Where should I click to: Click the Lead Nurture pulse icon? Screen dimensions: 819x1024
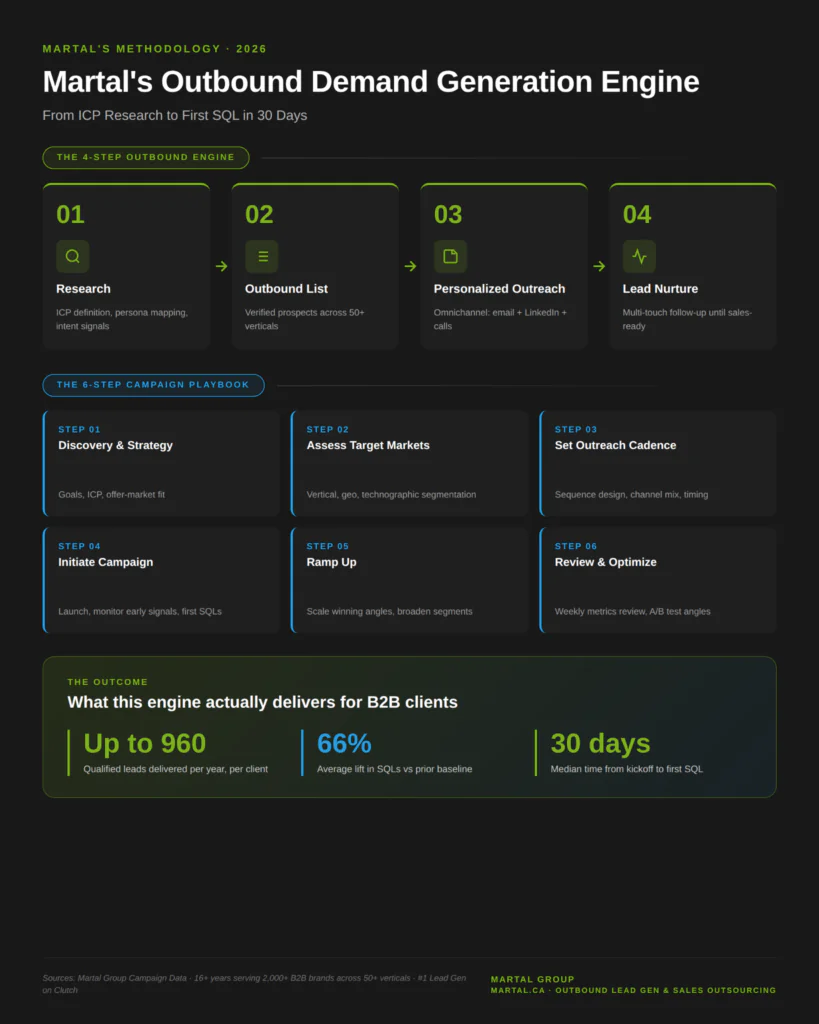click(639, 256)
